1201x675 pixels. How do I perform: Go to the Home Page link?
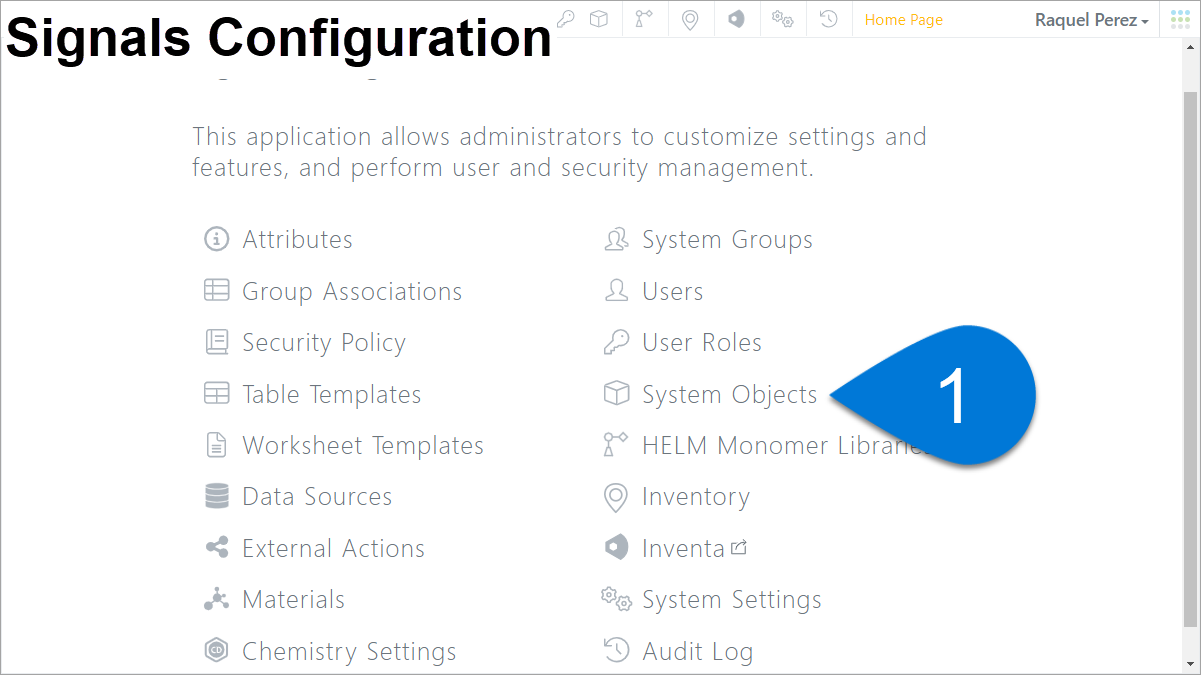click(x=903, y=20)
